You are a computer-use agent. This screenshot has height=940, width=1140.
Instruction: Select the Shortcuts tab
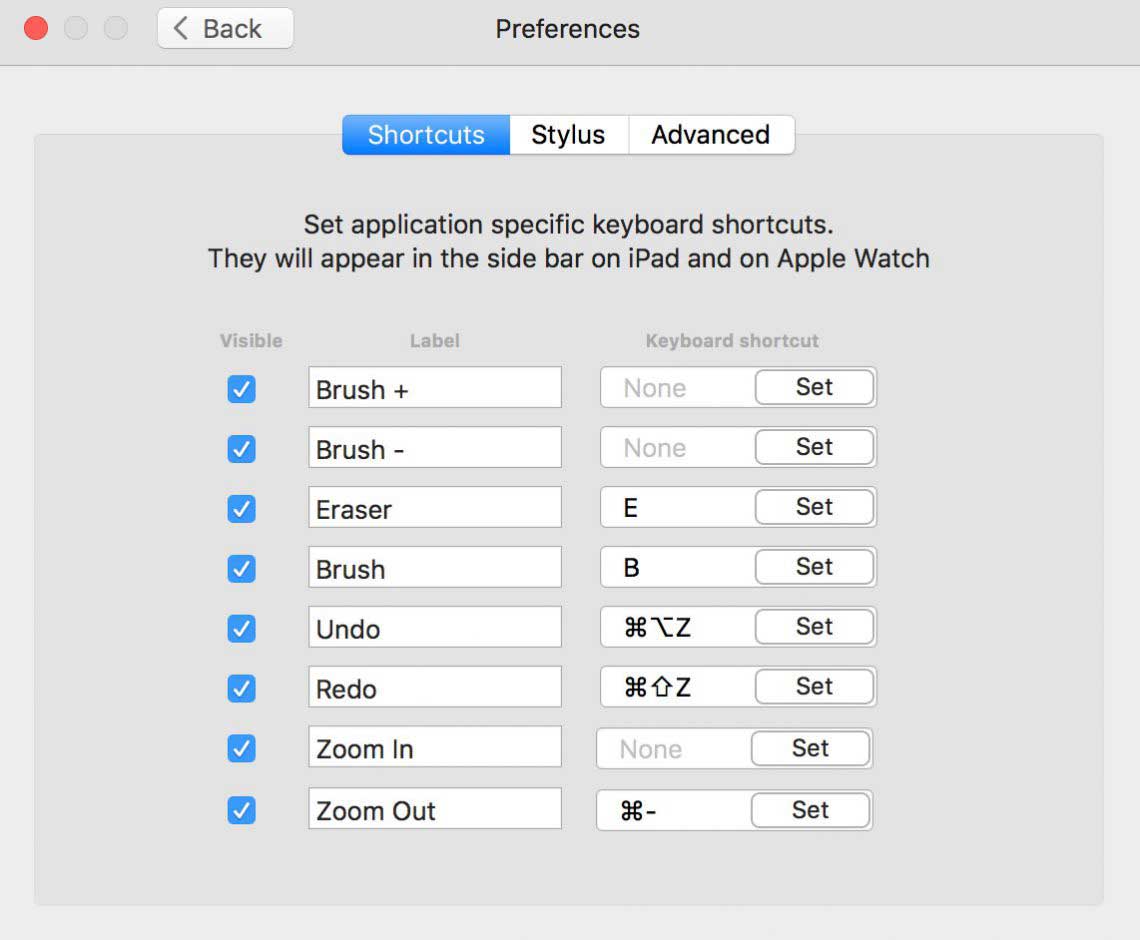(426, 135)
